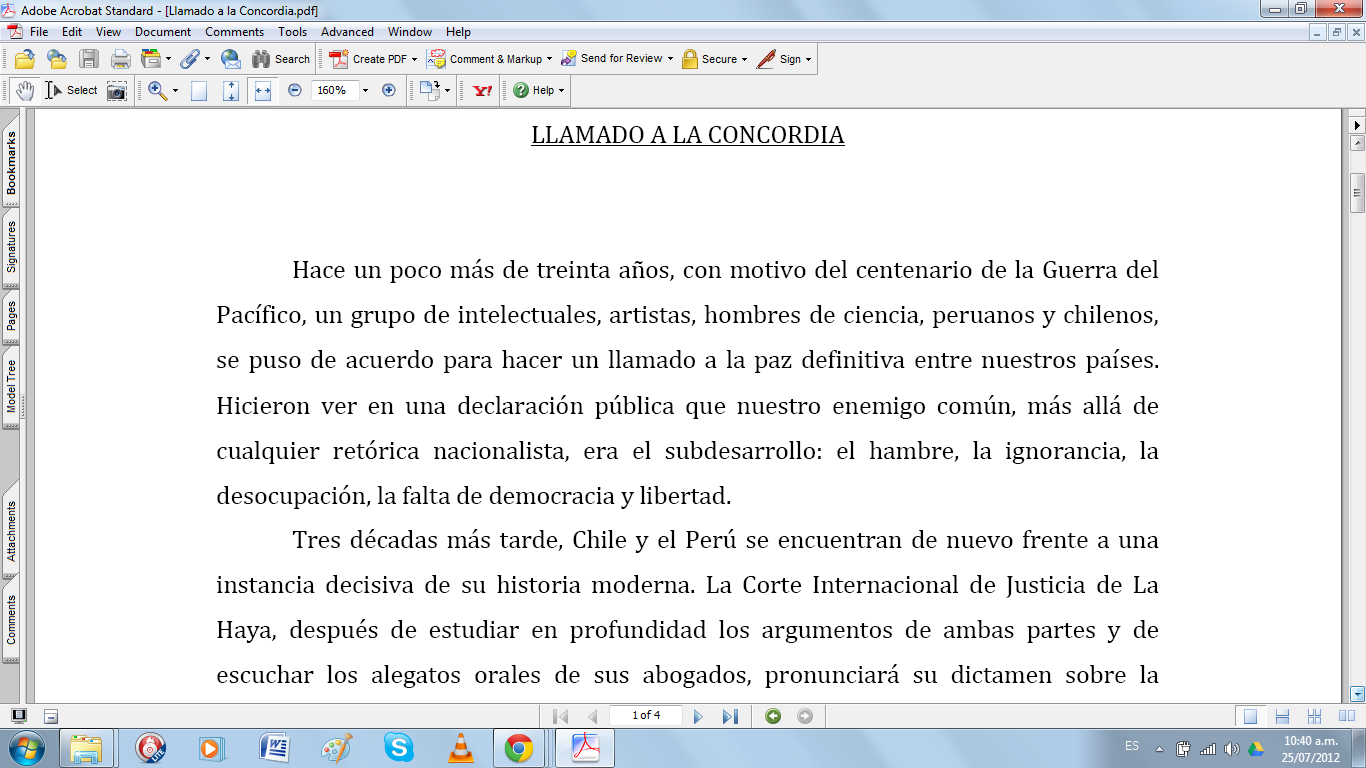This screenshot has height=768, width=1366.
Task: Click the Open file folder icon
Action: (25, 59)
